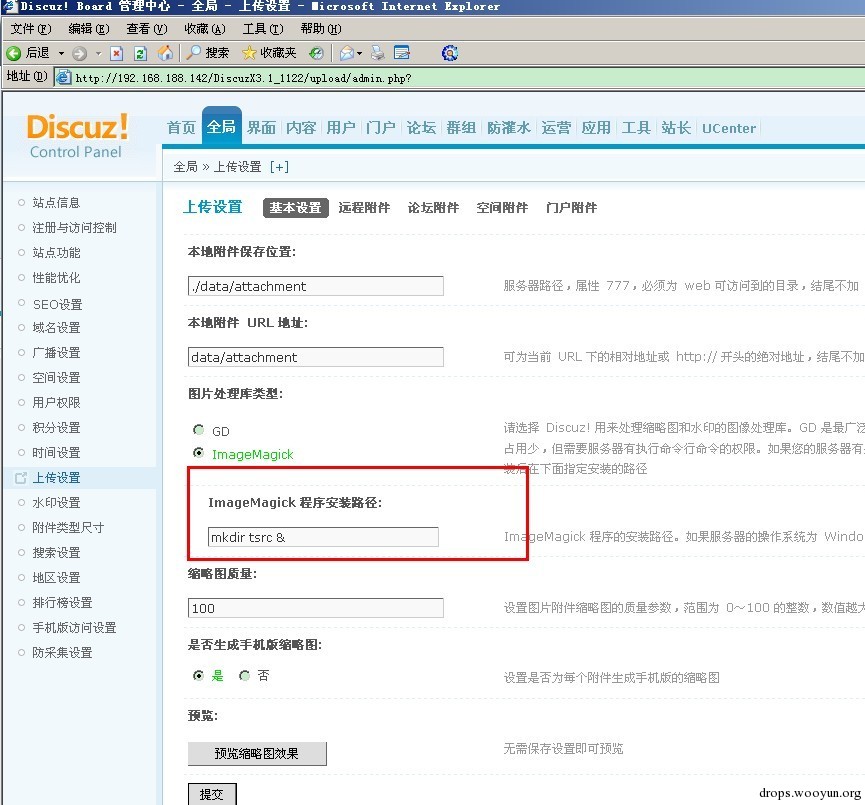Click the 预览缩略图效果 button
The image size is (865, 805).
click(257, 754)
